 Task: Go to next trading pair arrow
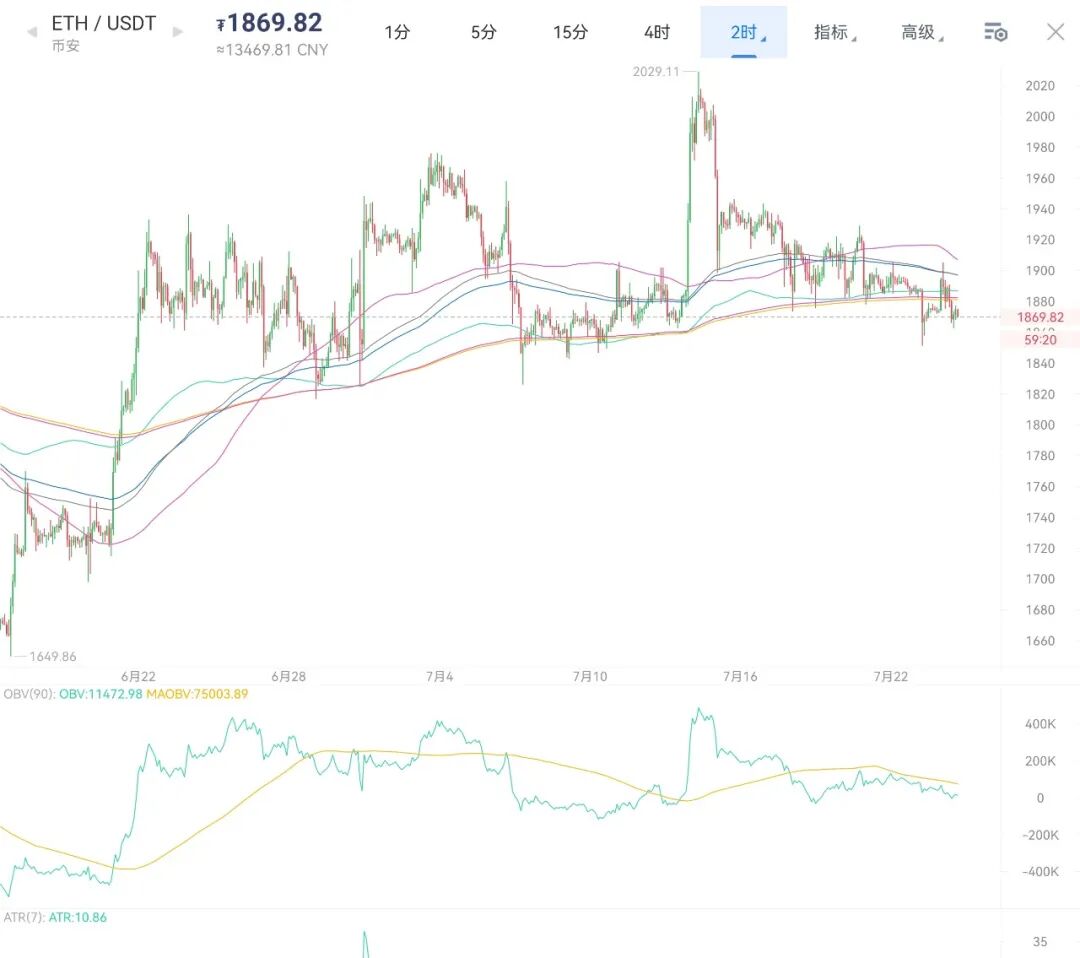coord(178,32)
